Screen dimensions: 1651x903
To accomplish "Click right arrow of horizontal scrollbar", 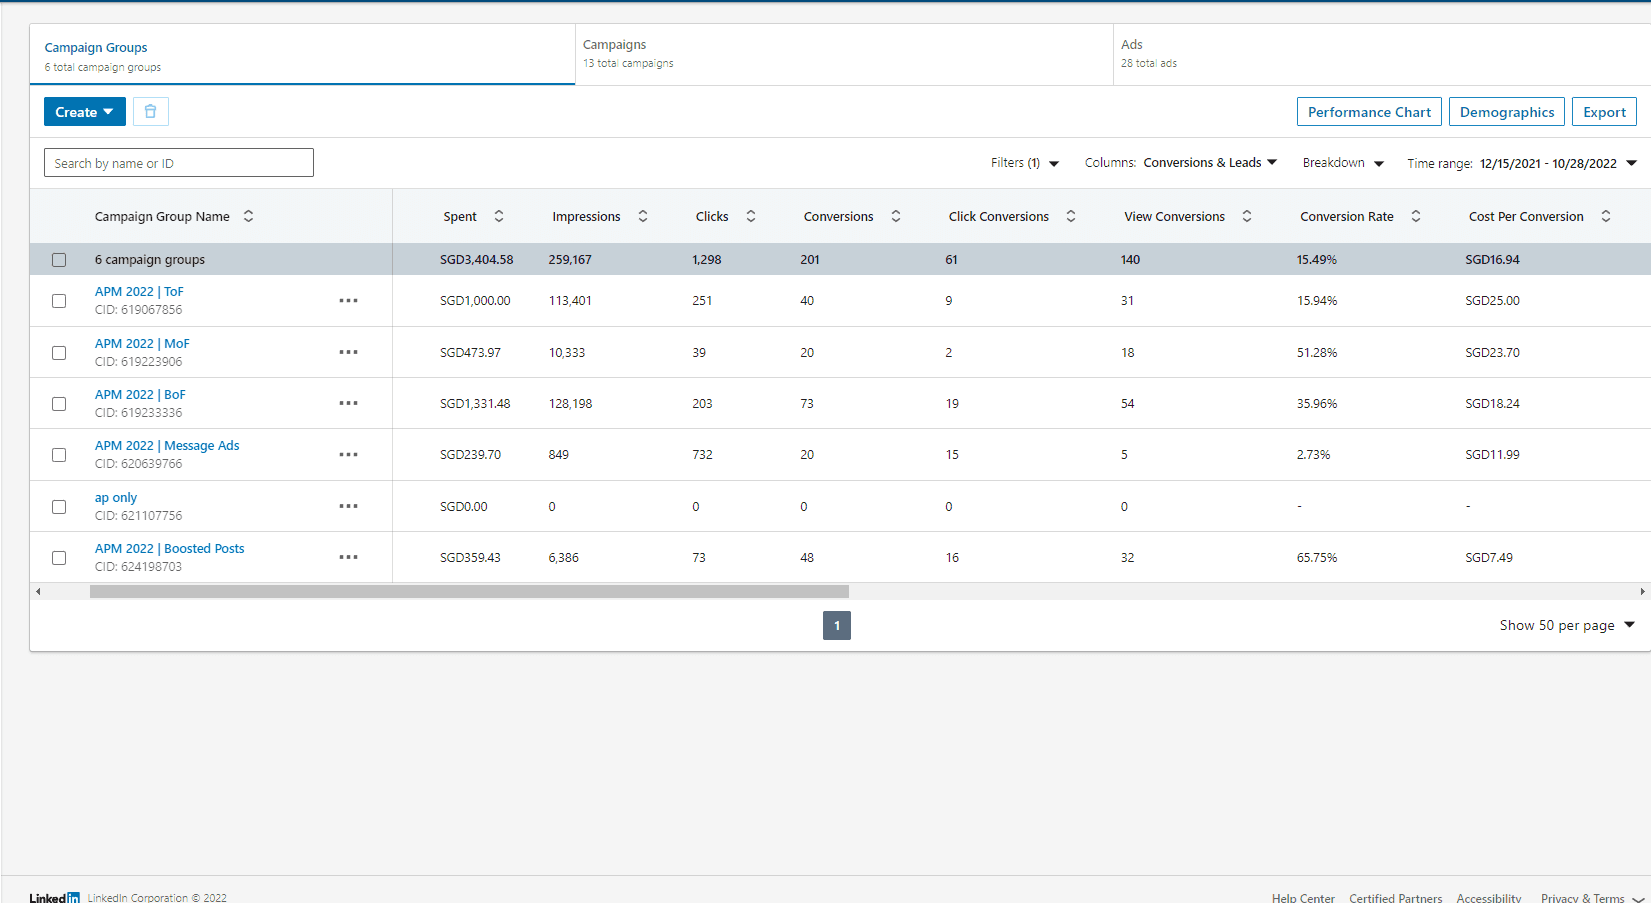I will [1642, 591].
